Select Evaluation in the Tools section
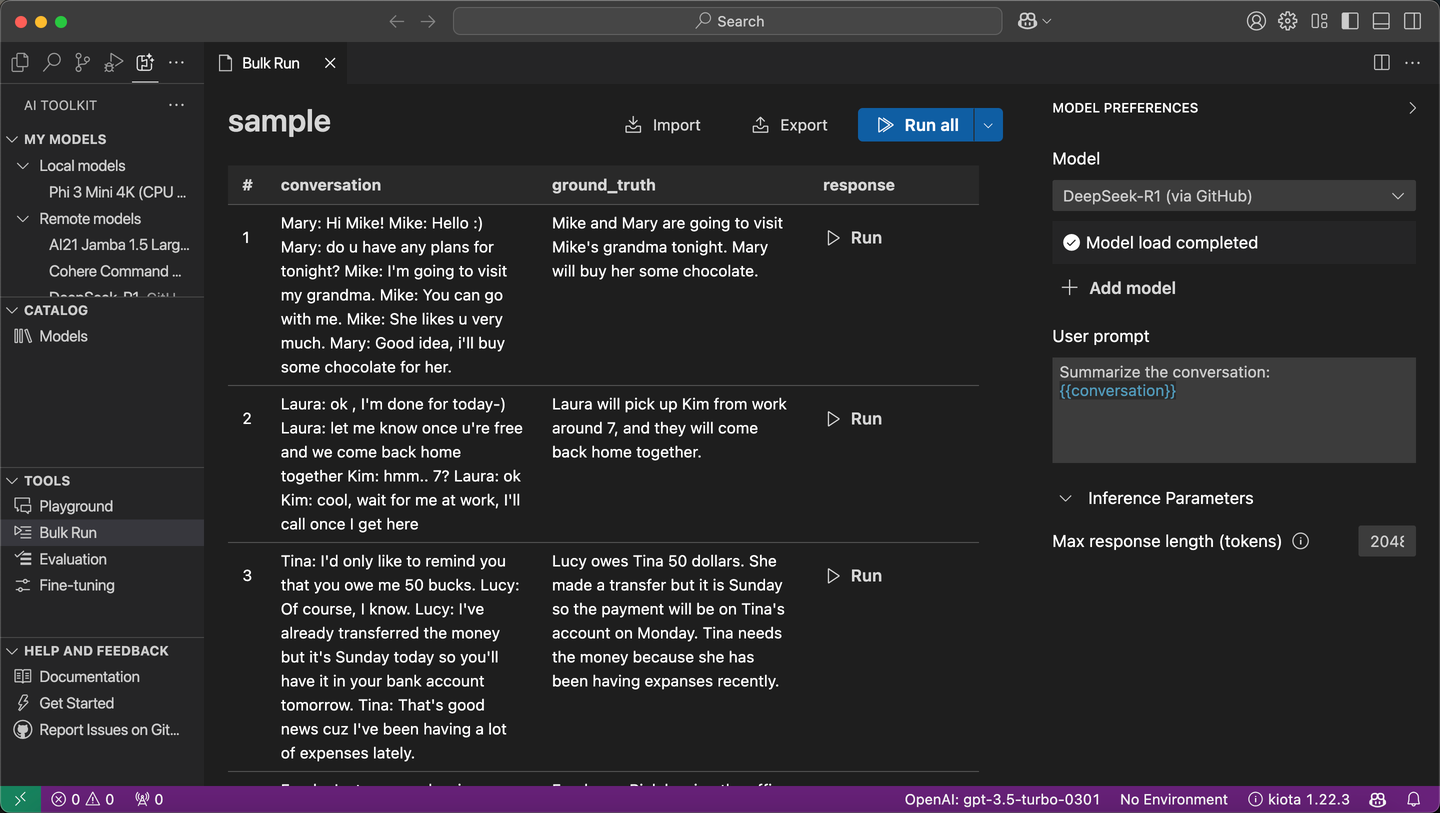The image size is (1440, 813). pos(72,559)
